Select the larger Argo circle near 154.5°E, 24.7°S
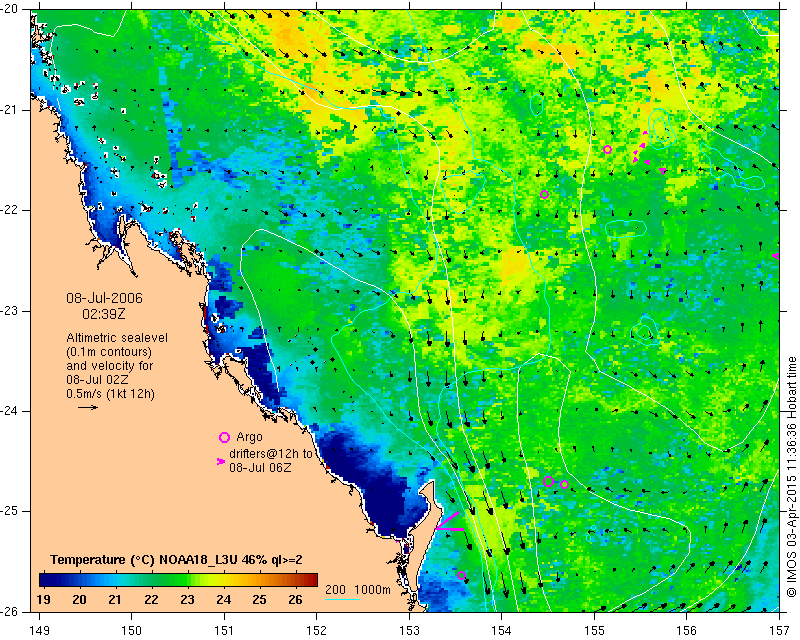Viewport: 800px width, 640px height. coord(548,481)
